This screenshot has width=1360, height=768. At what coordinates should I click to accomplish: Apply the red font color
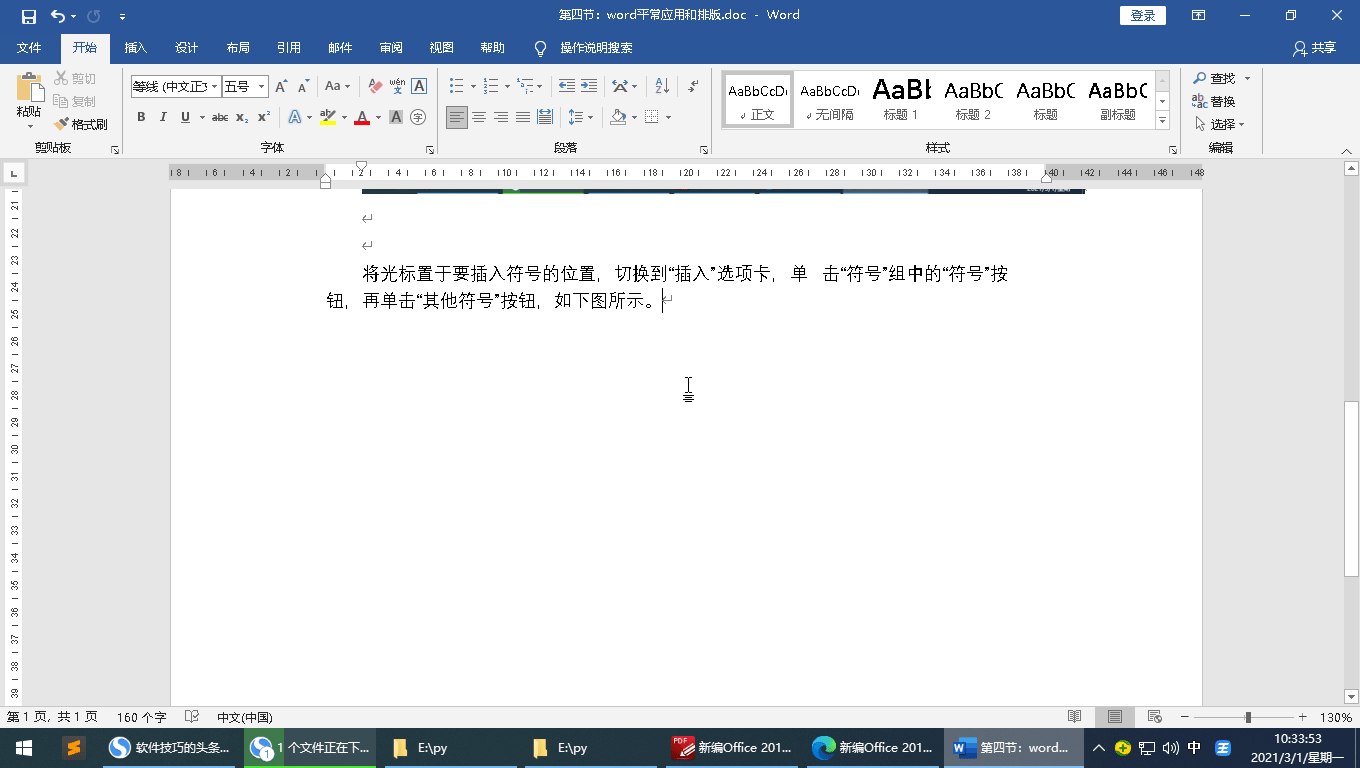click(362, 117)
